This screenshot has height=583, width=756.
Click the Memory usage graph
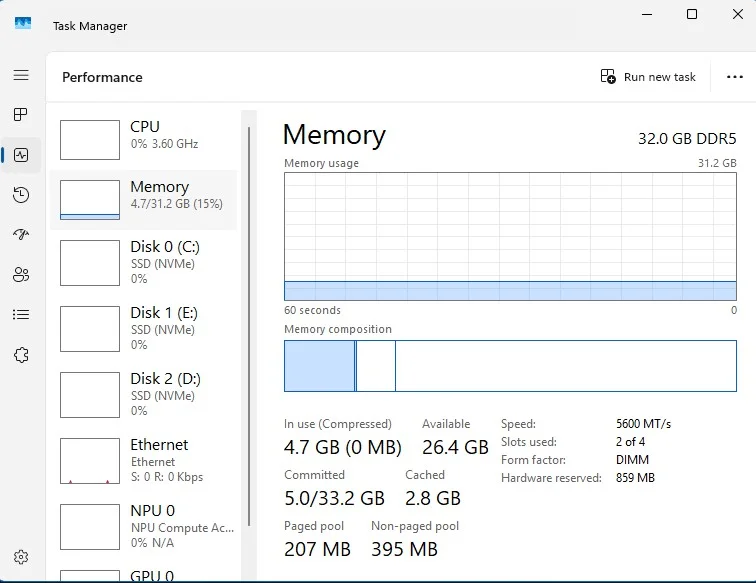tap(510, 237)
